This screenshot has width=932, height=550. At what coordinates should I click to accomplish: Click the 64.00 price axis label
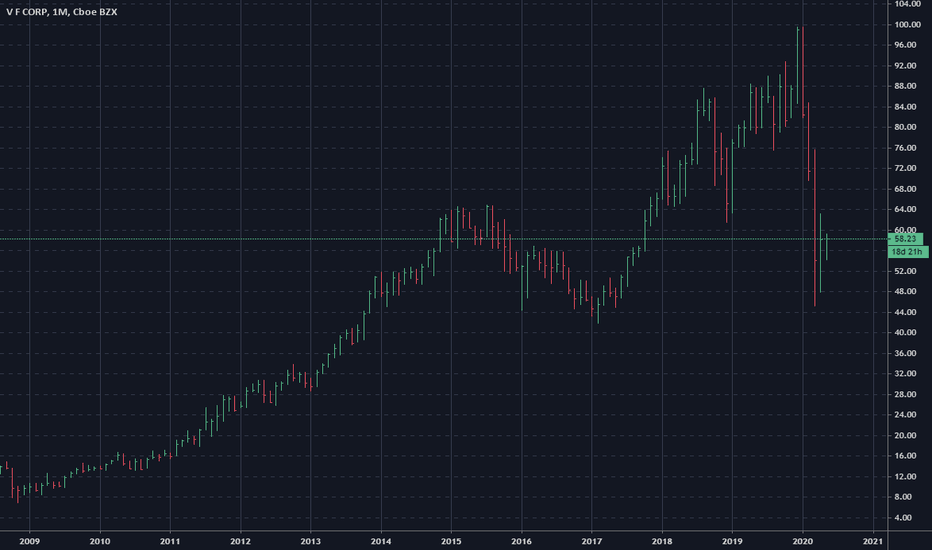[x=905, y=209]
